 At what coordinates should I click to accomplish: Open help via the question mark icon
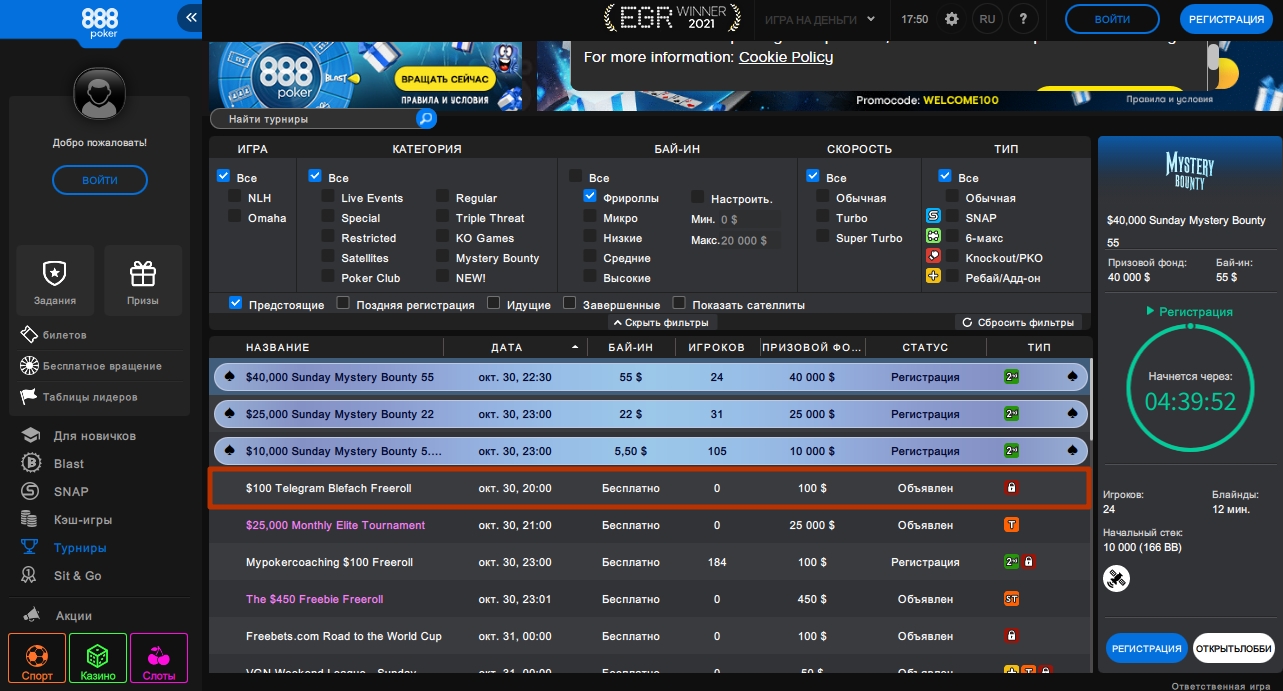[1022, 19]
